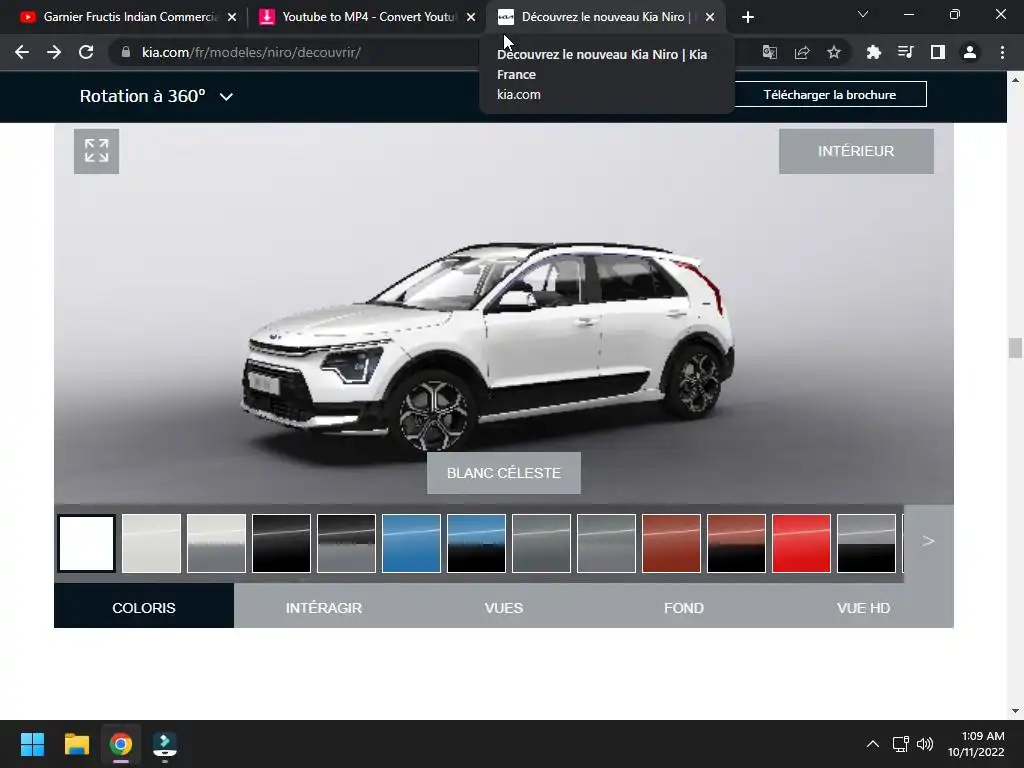Open a new browser tab

748,17
